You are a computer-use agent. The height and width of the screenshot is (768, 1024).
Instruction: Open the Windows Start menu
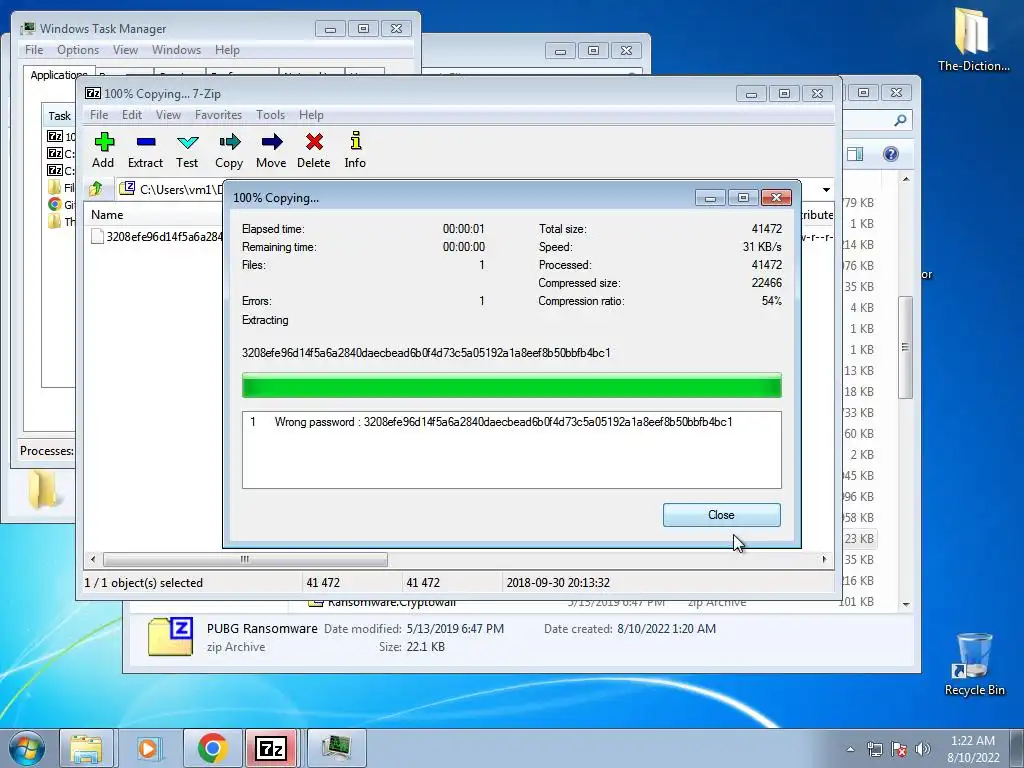tap(27, 748)
